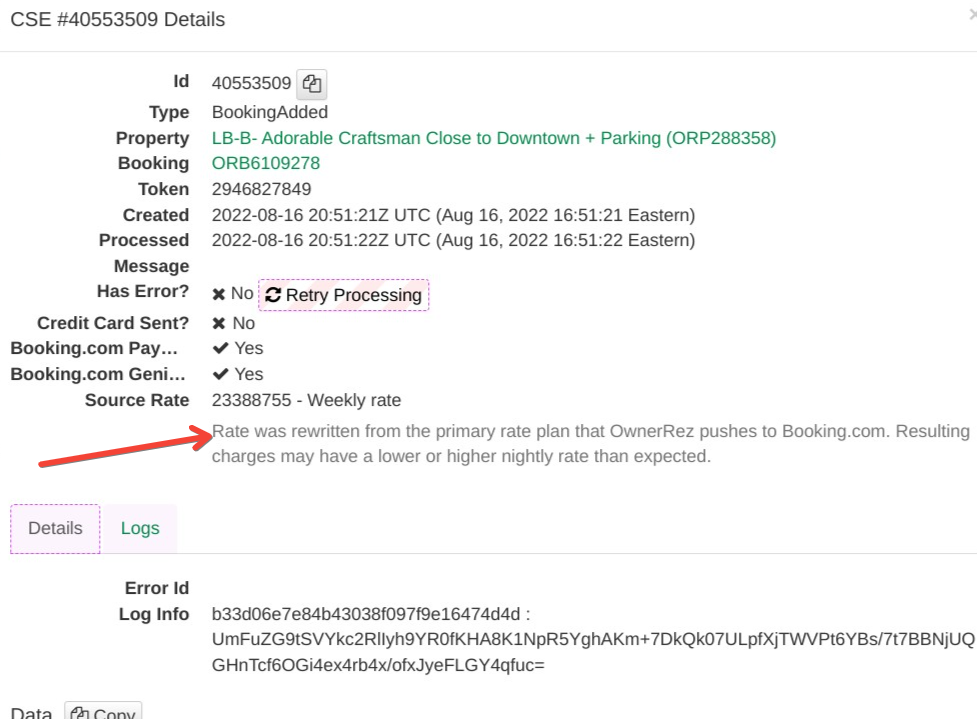977x719 pixels.
Task: Switch to the Logs tab
Action: [x=140, y=528]
